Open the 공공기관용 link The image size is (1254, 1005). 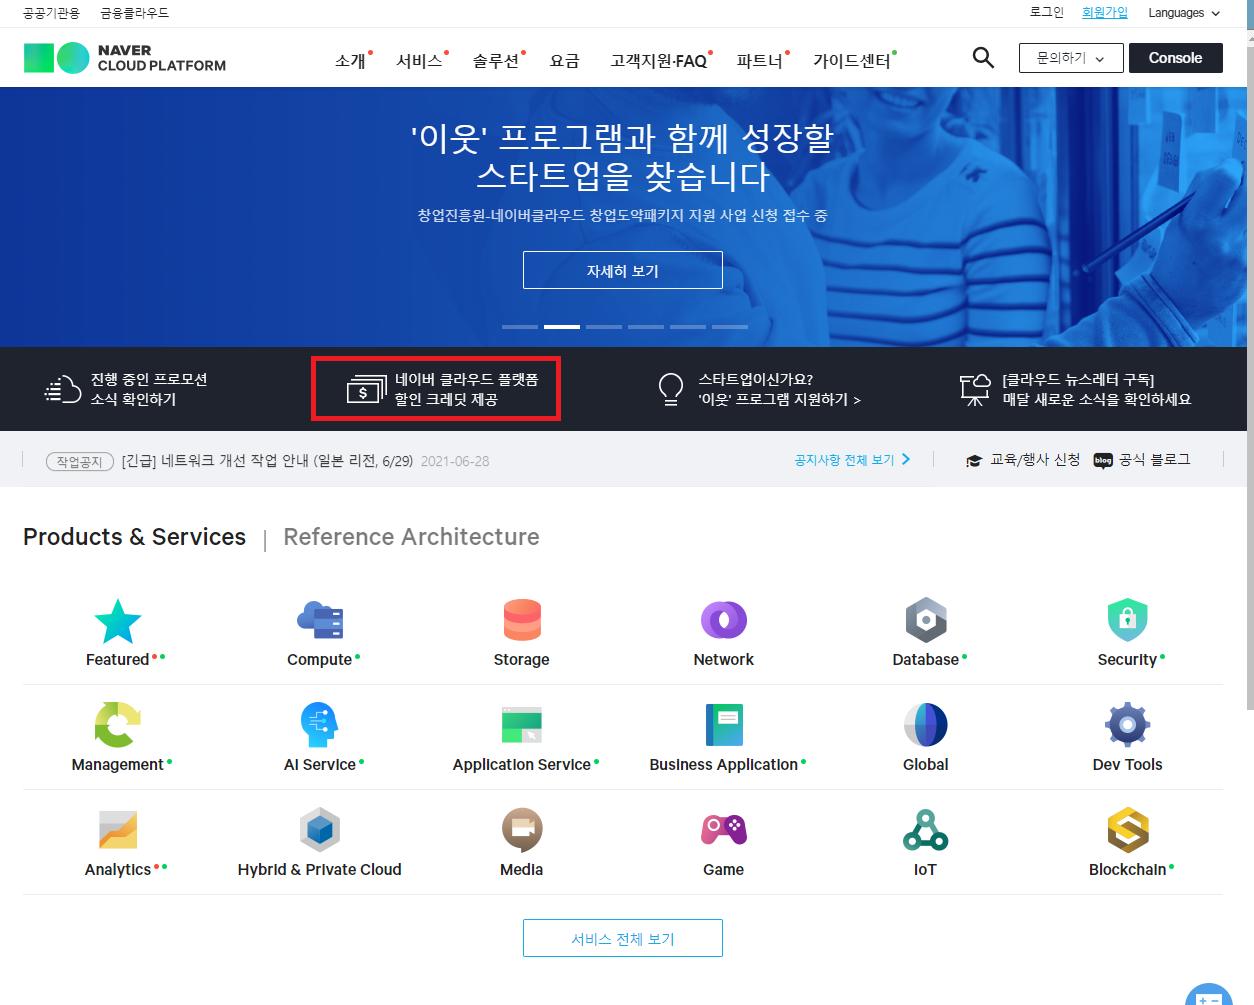pyautogui.click(x=51, y=13)
